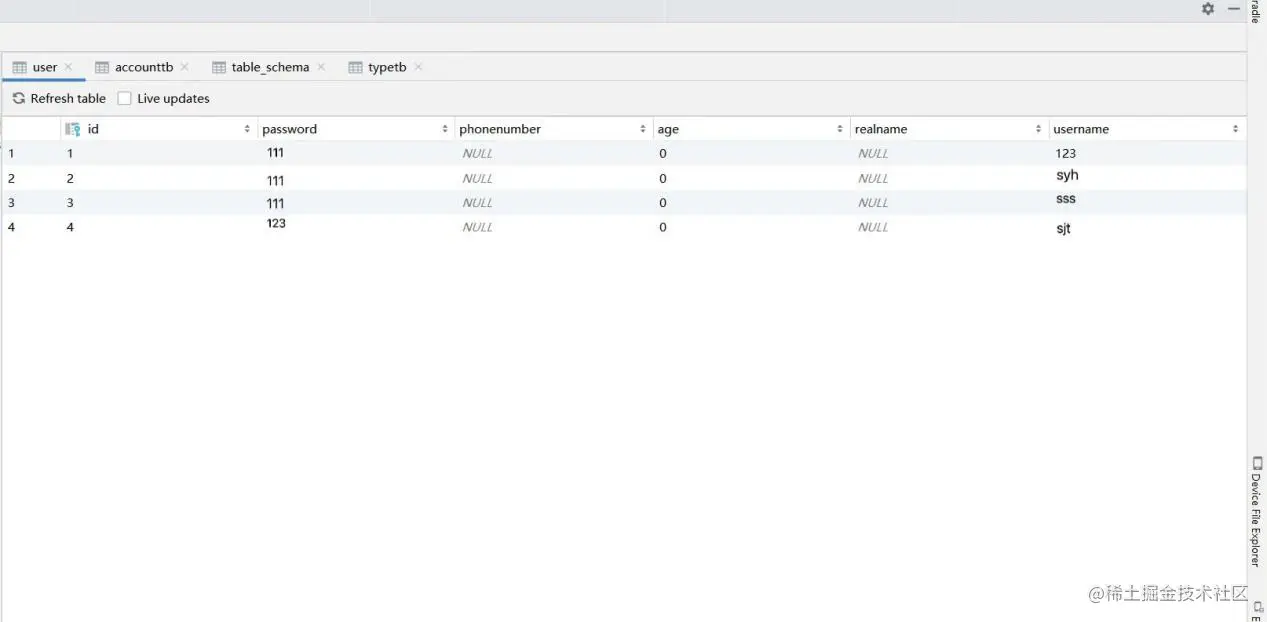Select the username column header

click(x=1147, y=129)
